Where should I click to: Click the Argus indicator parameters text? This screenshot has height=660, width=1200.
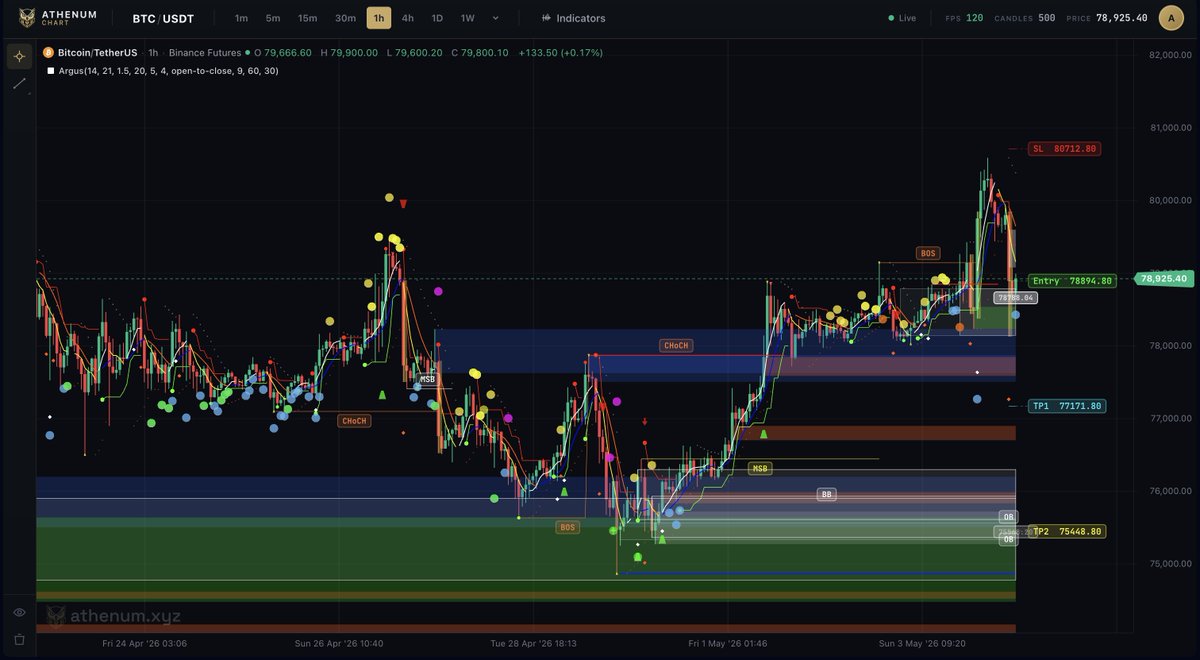[168, 71]
